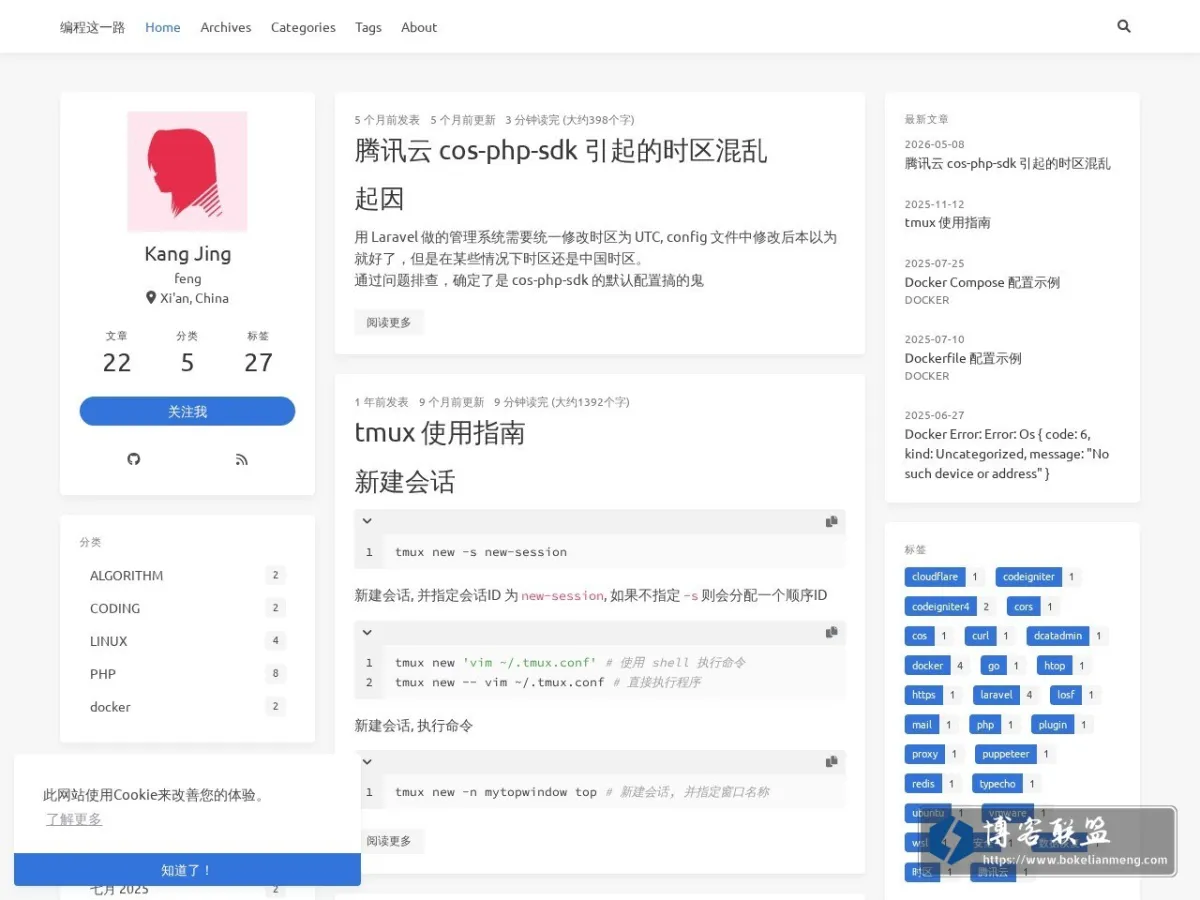Open post title tmux 使用指南

[440, 433]
